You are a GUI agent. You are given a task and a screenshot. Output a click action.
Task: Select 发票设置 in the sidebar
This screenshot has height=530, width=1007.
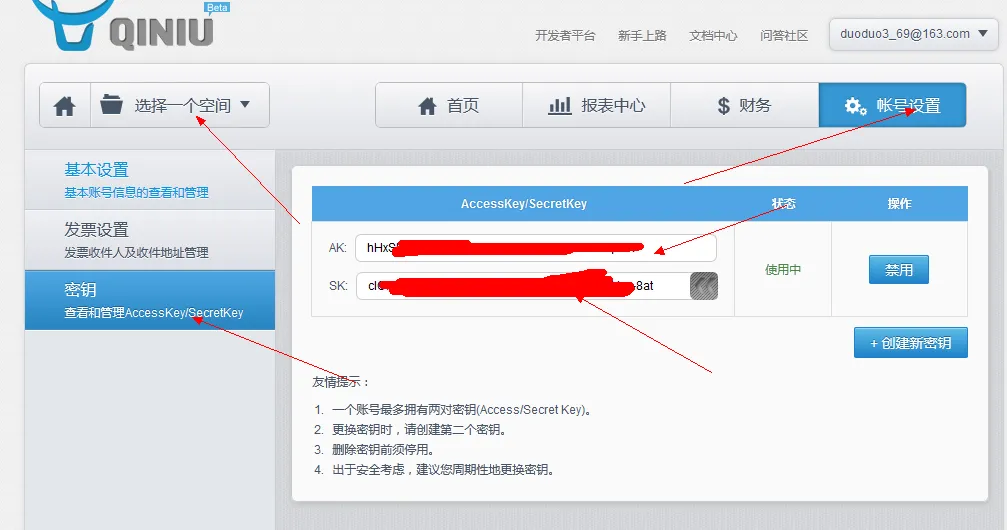[150, 240]
